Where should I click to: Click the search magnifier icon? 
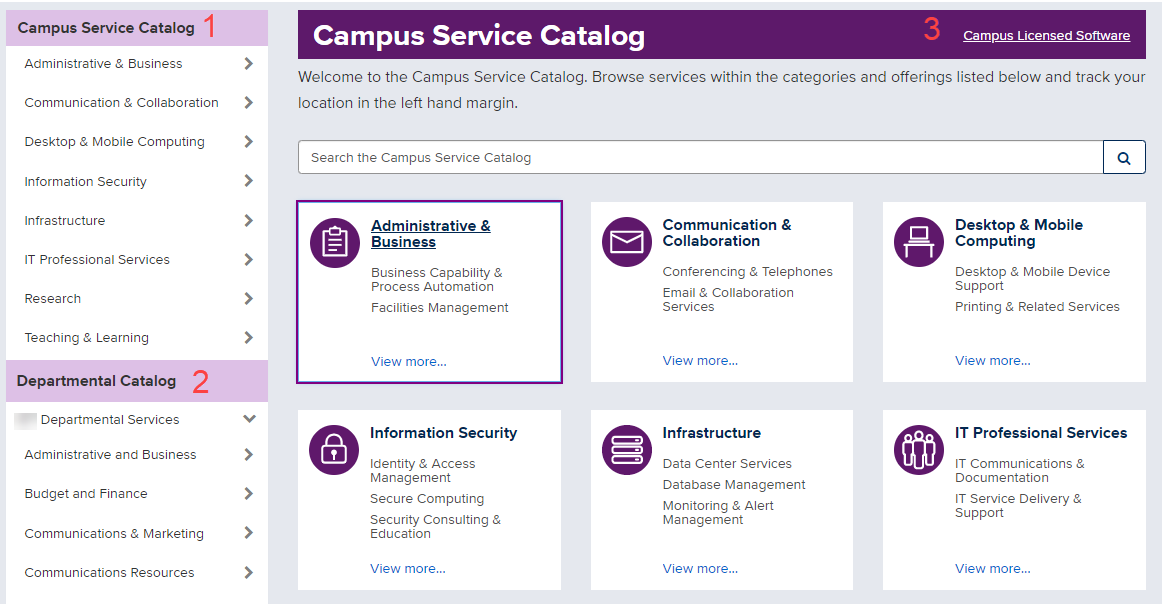pyautogui.click(x=1124, y=157)
